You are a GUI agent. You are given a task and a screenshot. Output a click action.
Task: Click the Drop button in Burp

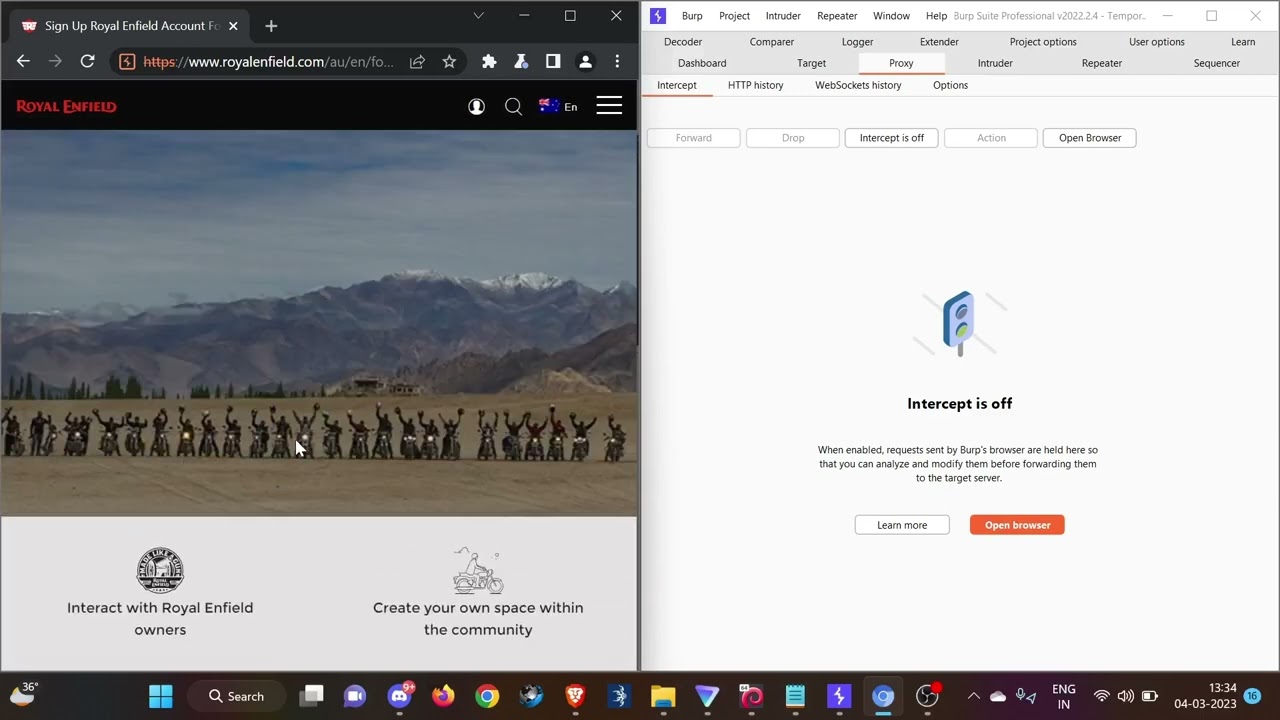(793, 138)
